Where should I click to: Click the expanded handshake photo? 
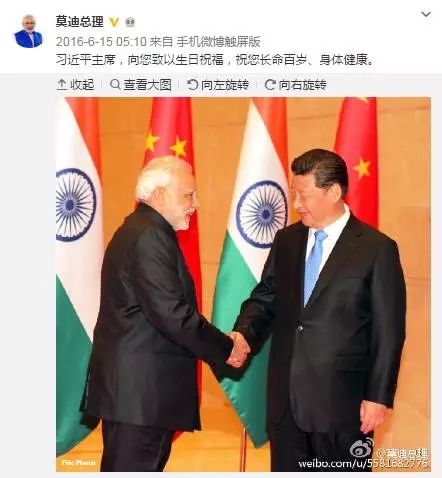(x=243, y=284)
